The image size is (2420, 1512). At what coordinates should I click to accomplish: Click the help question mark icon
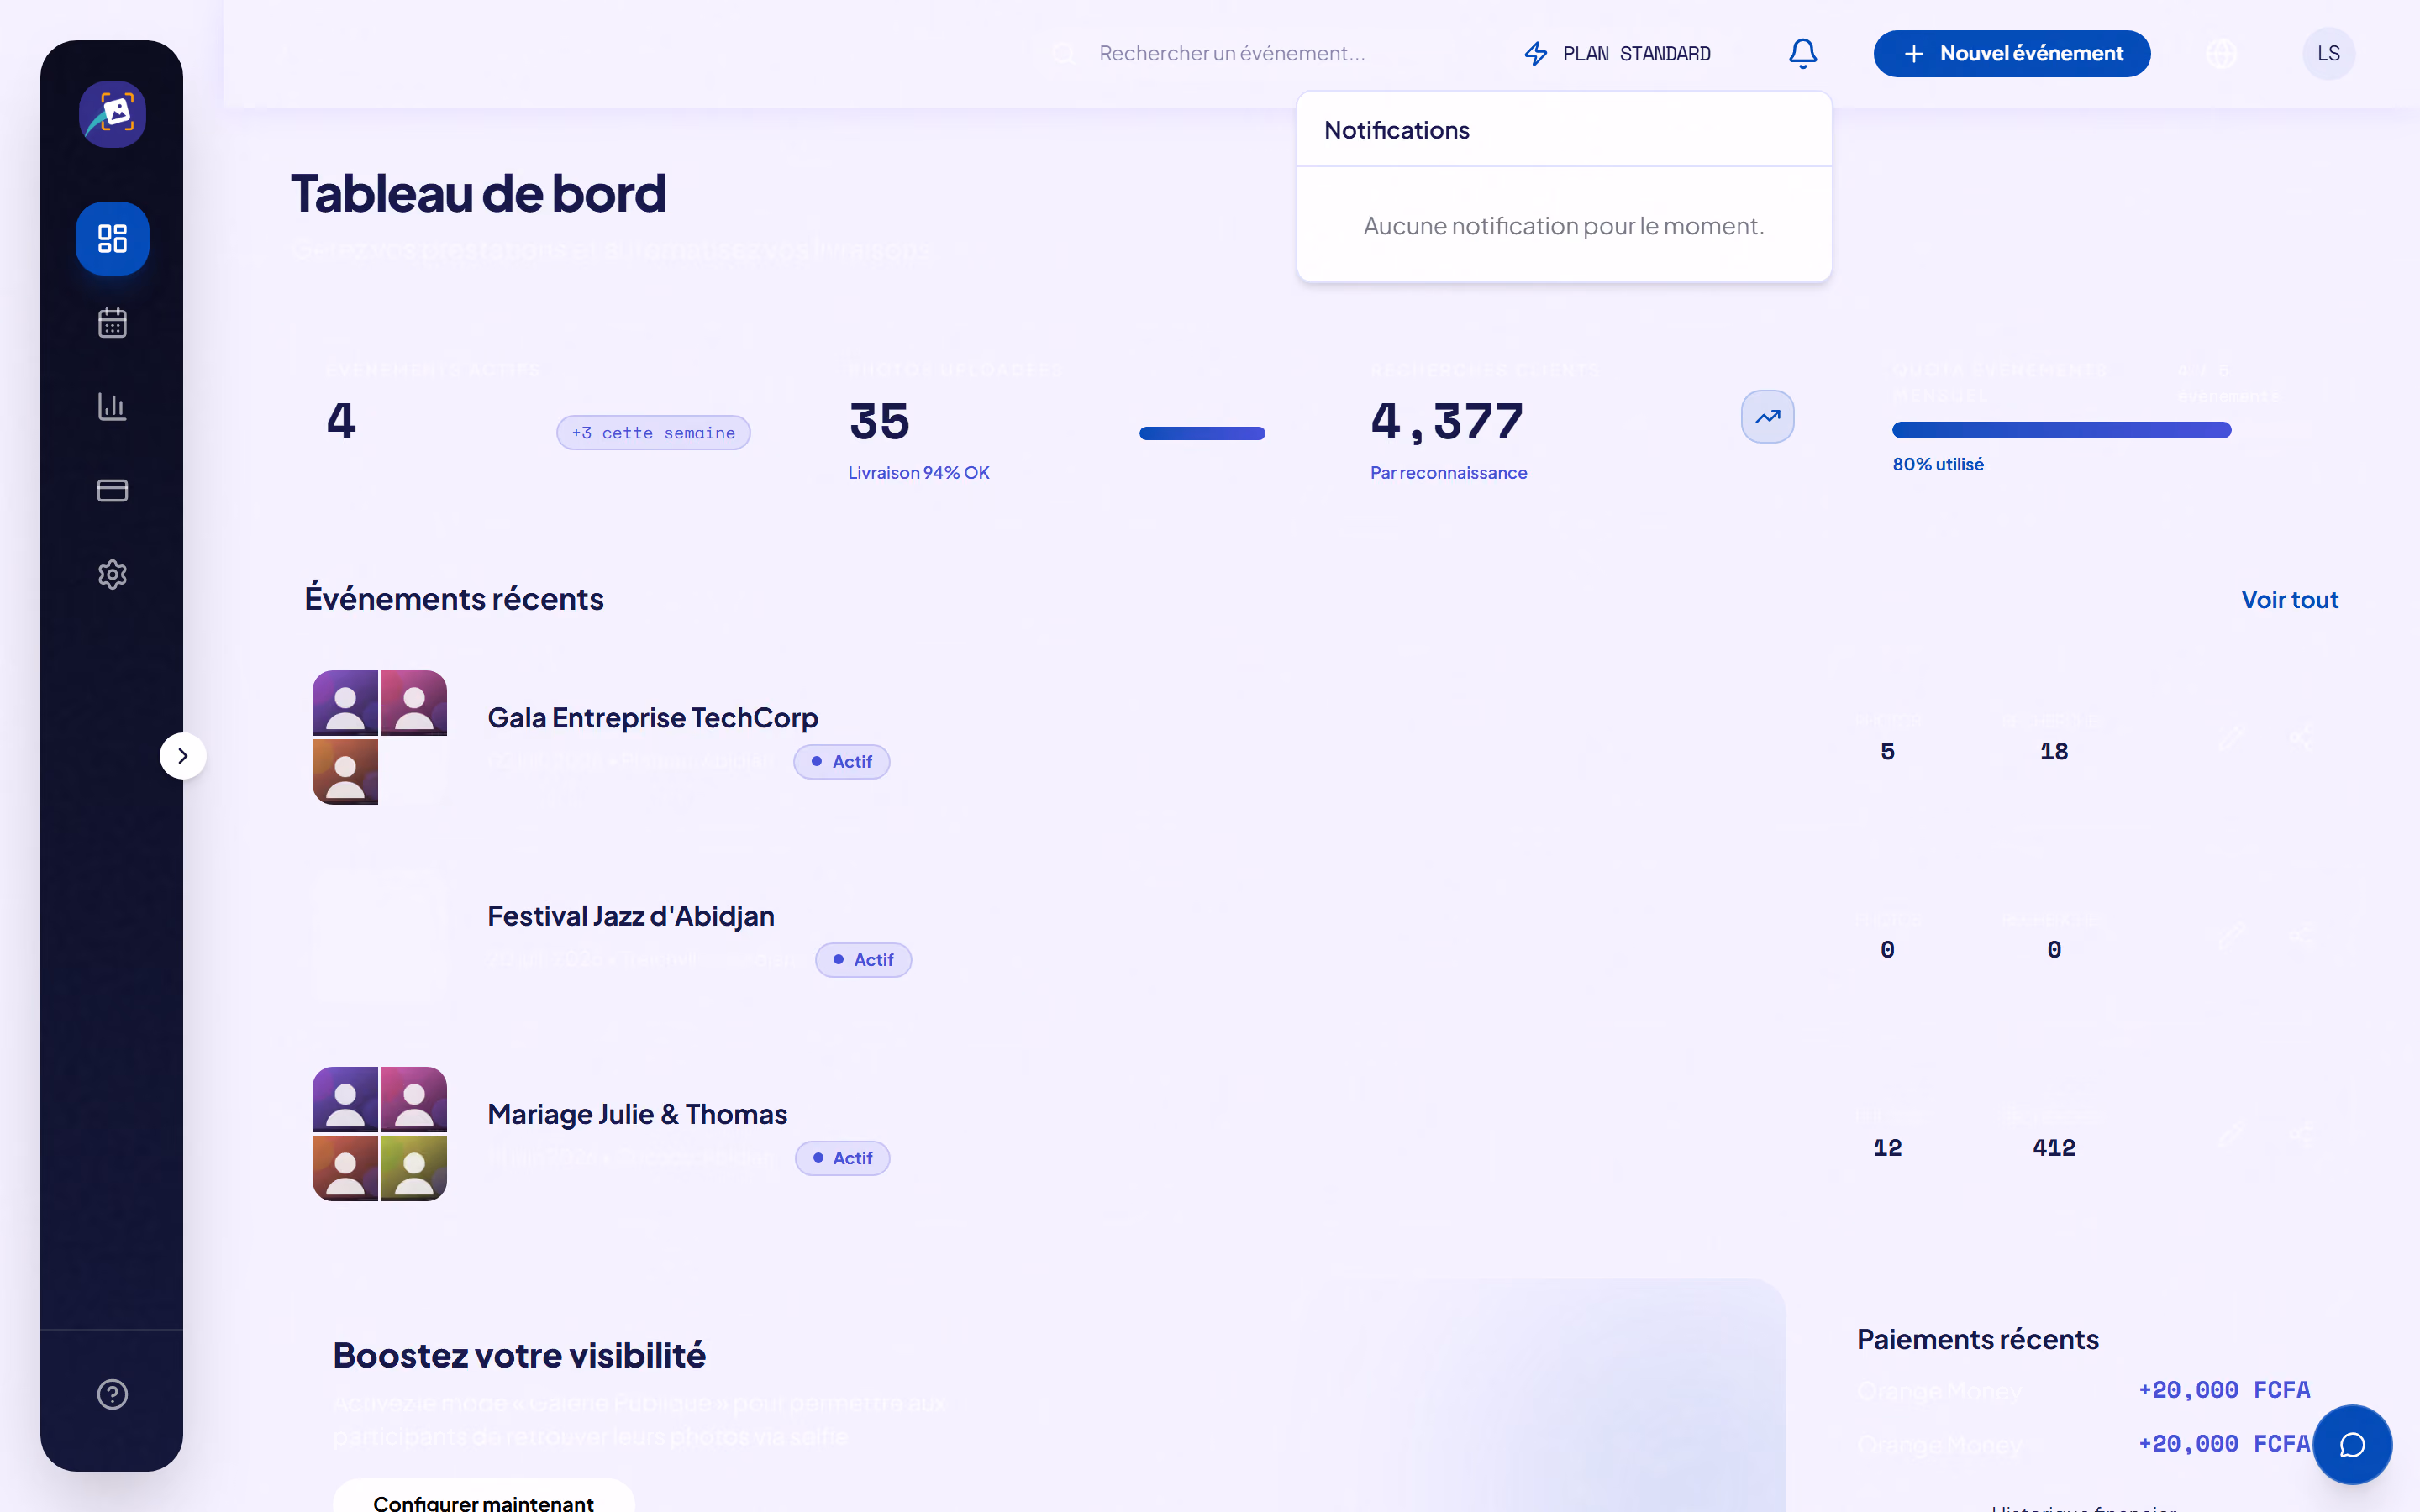point(112,1394)
